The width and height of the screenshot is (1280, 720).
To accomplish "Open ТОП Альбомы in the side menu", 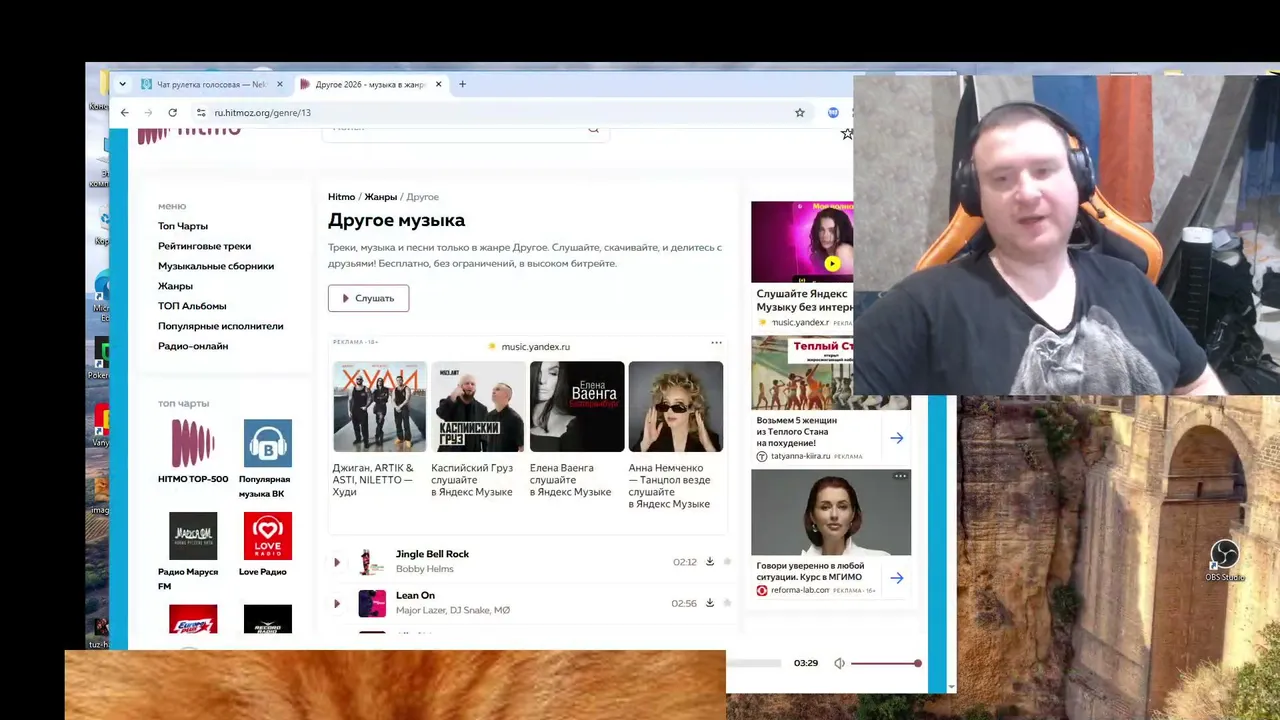I will point(192,306).
